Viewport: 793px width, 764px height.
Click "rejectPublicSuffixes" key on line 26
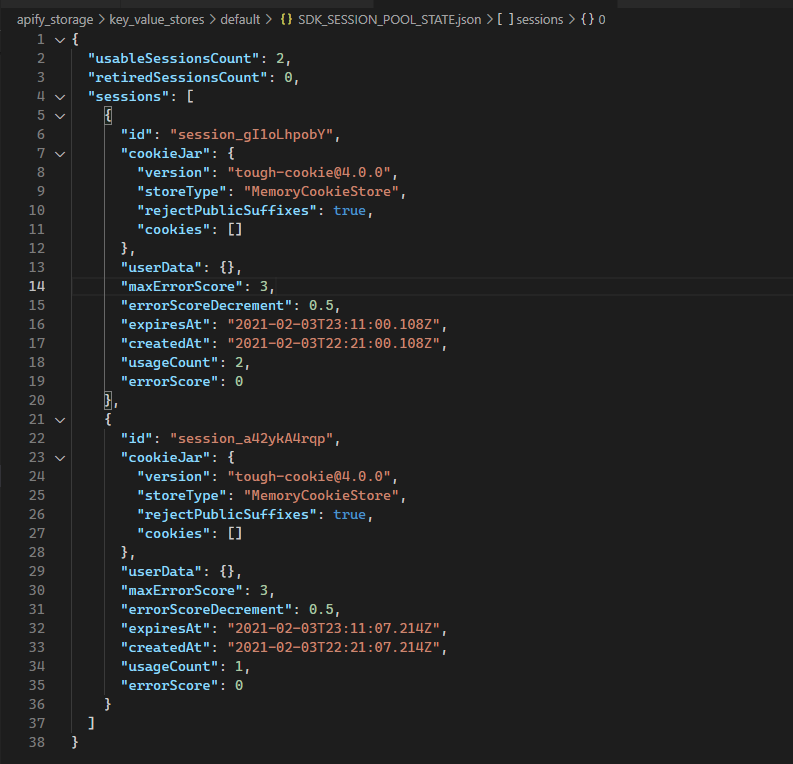227,515
